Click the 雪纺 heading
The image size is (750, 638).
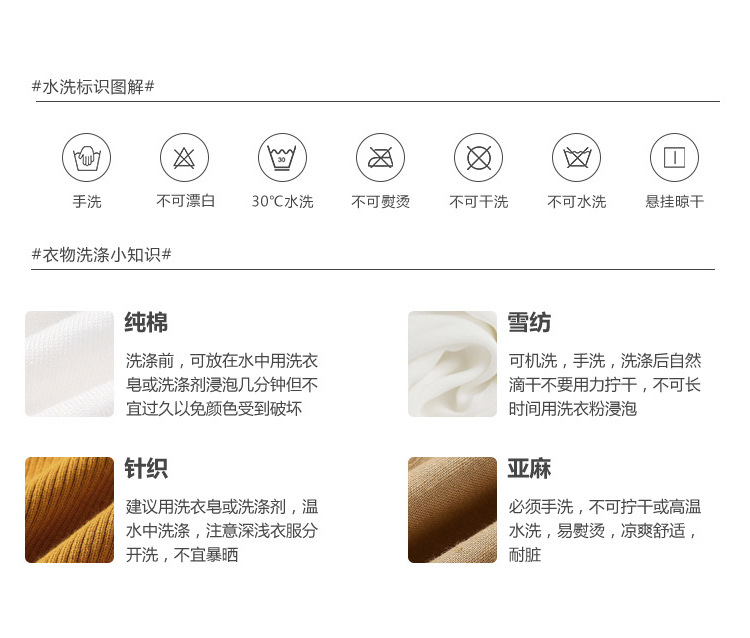click(x=529, y=322)
